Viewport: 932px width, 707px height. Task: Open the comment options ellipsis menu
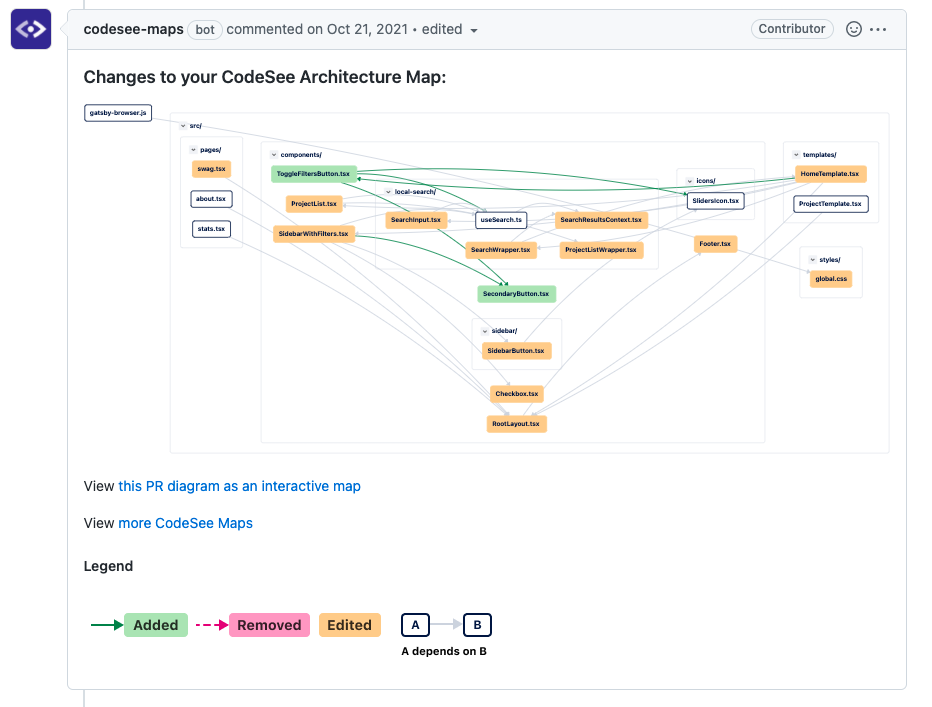pyautogui.click(x=878, y=29)
